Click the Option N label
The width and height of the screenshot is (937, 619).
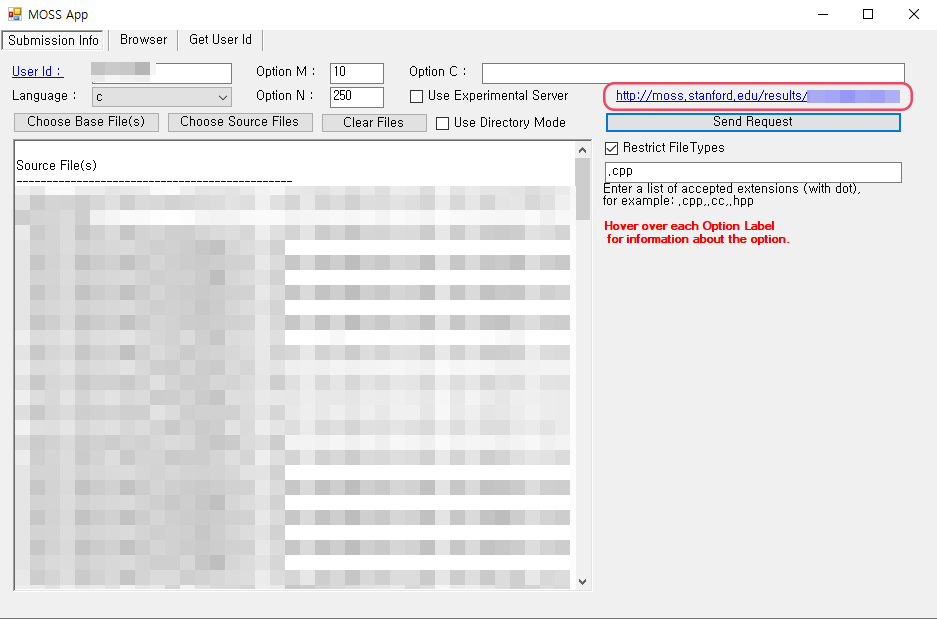pyautogui.click(x=284, y=96)
